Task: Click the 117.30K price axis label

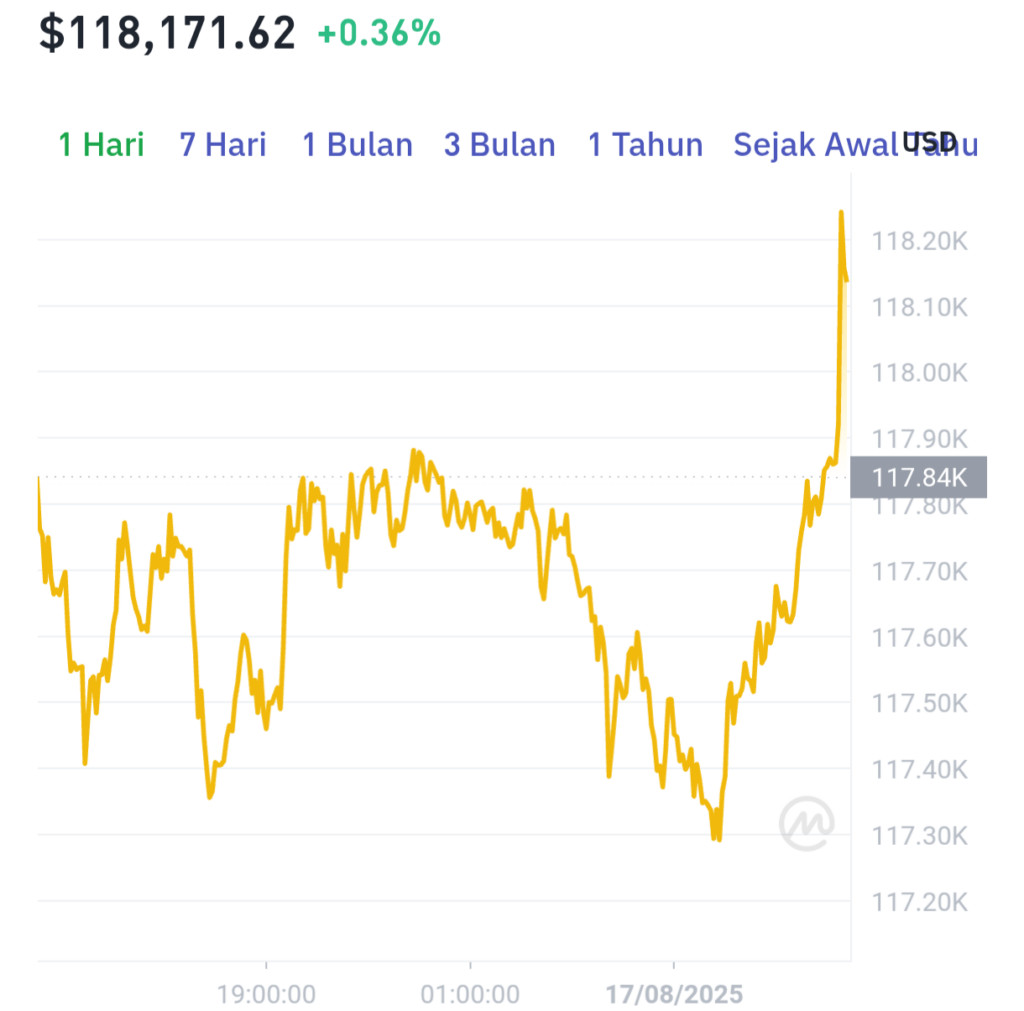Action: 920,835
